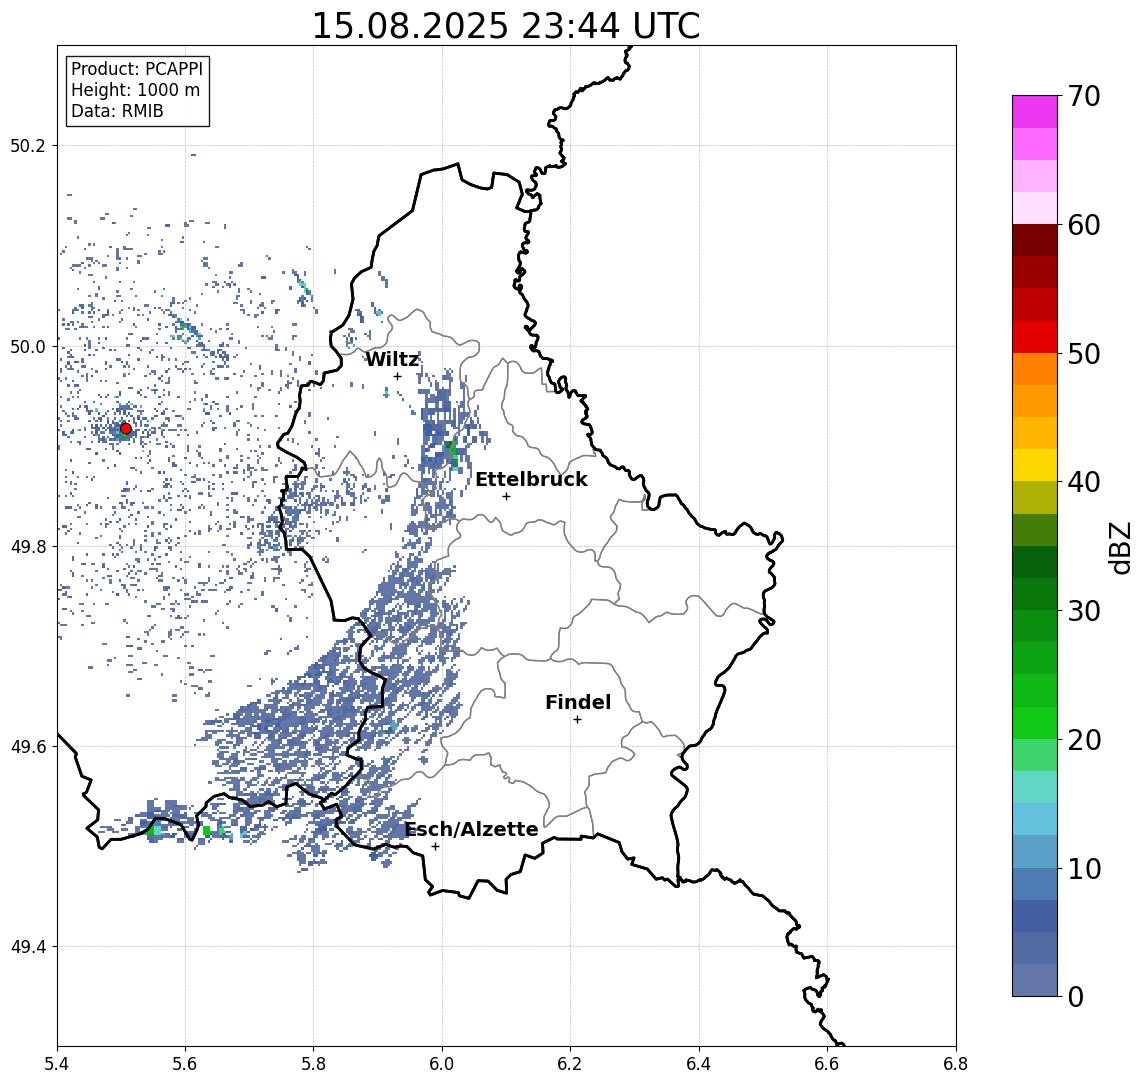Click the longitude axis label 5.6

(x=185, y=1064)
